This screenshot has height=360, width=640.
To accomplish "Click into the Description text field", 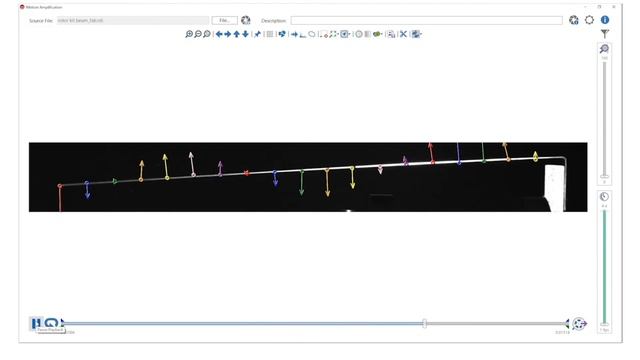I will (427, 20).
